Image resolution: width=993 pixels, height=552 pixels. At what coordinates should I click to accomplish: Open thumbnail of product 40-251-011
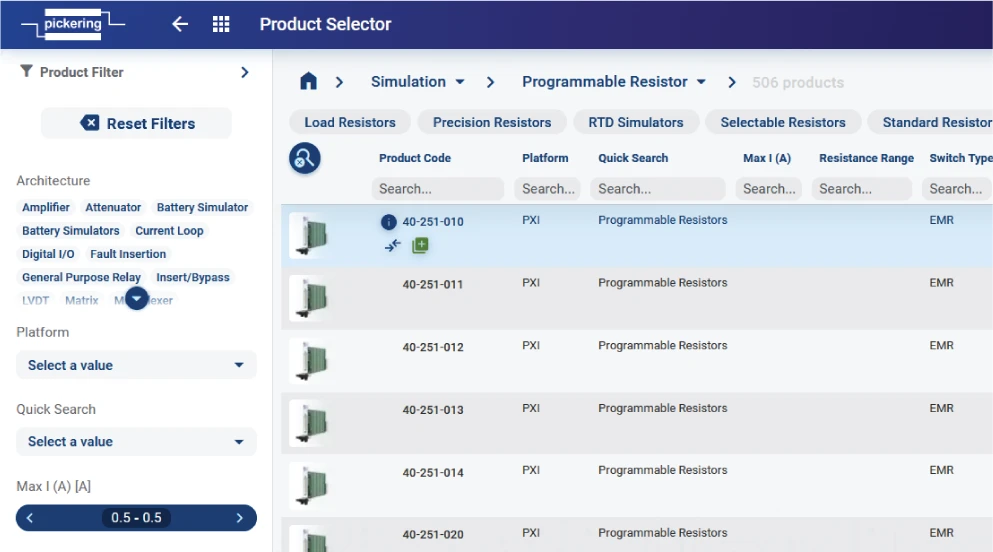pos(311,298)
